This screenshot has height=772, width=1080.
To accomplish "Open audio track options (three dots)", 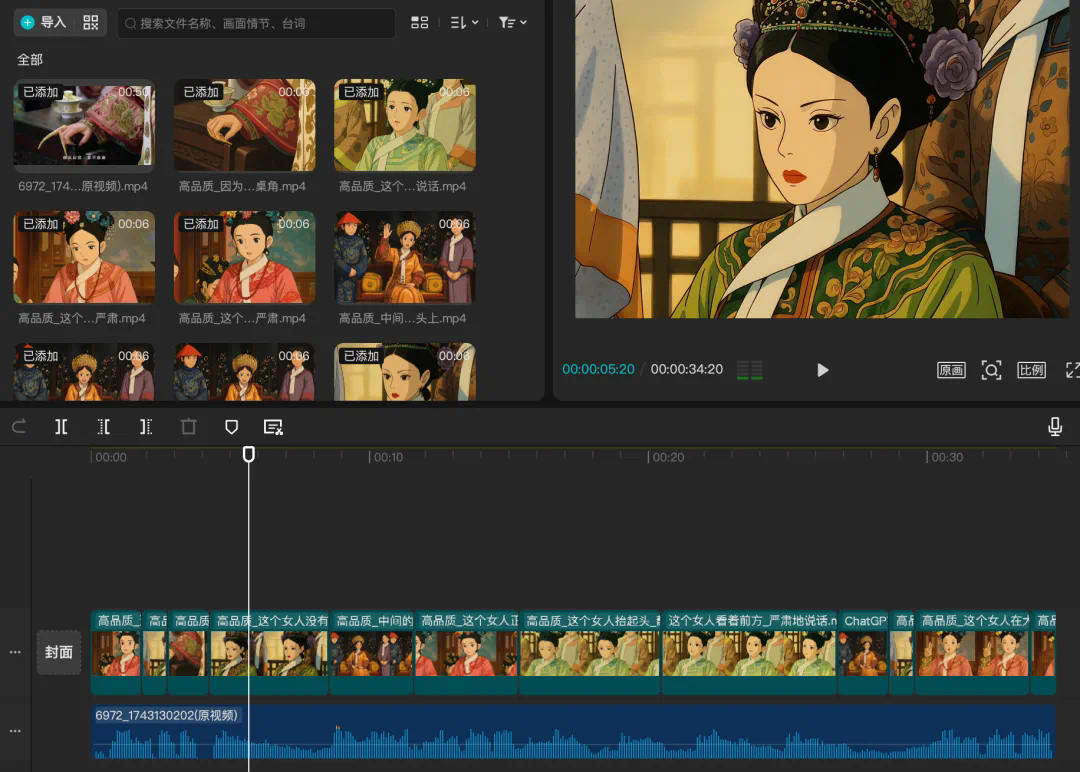I will (x=15, y=731).
